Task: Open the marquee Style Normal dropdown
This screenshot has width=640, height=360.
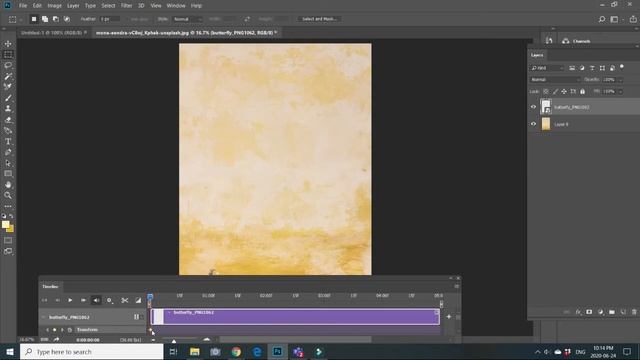Action: [187, 19]
